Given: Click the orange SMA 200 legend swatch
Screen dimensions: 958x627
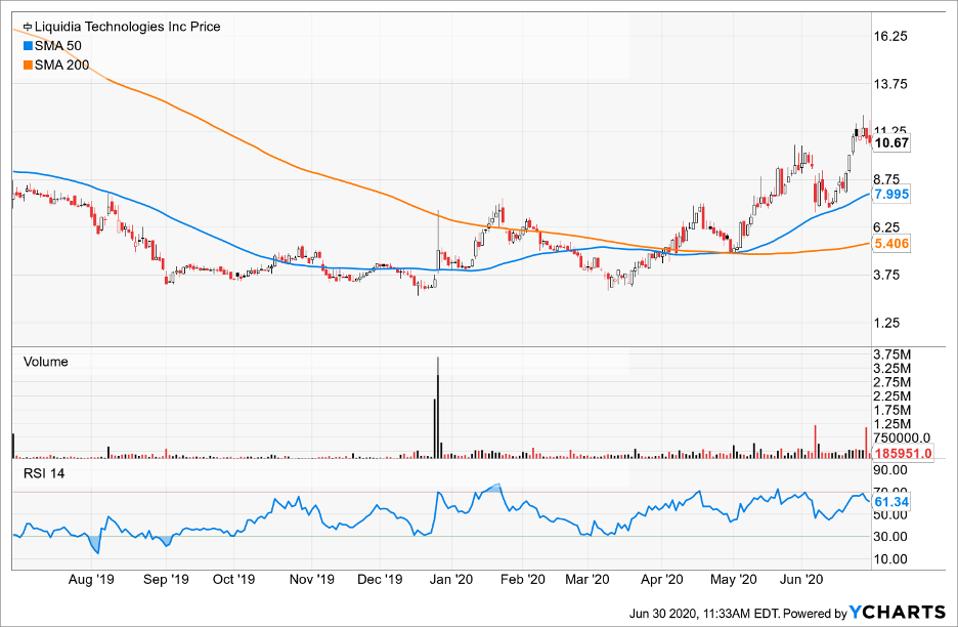Looking at the screenshot, I should coord(27,65).
